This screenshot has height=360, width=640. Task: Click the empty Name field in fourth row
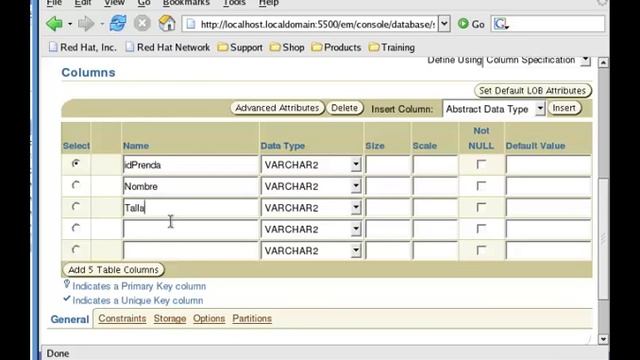[x=191, y=229]
